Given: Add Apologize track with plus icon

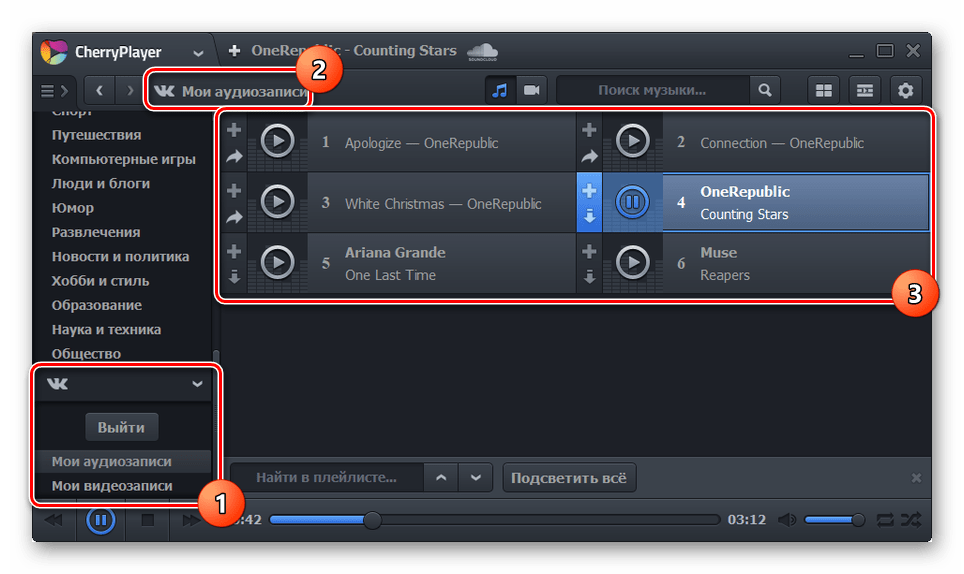Looking at the screenshot, I should click(234, 130).
